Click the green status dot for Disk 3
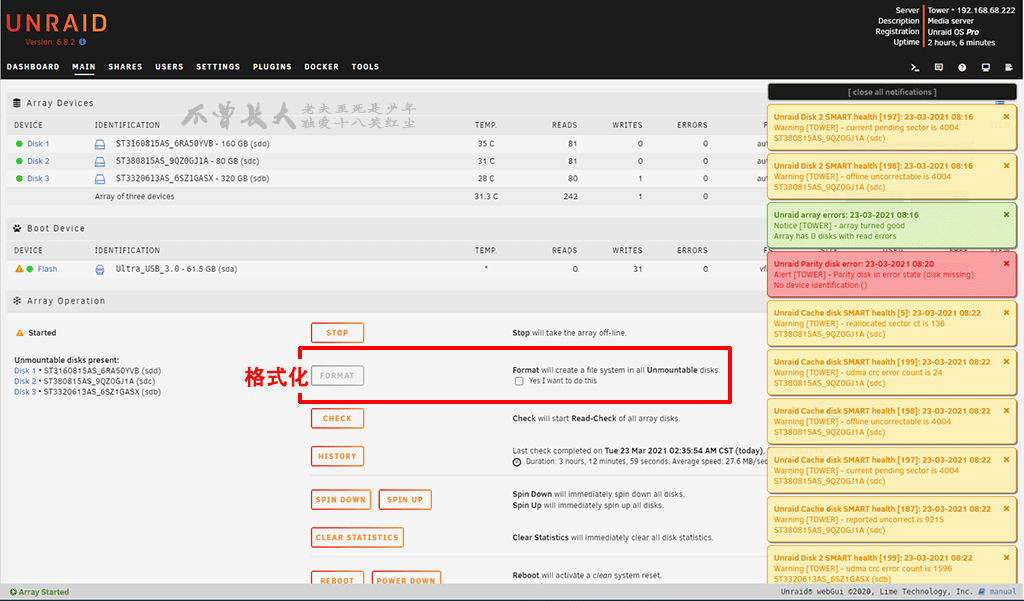Screen dimensions: 1024x601 pos(19,179)
